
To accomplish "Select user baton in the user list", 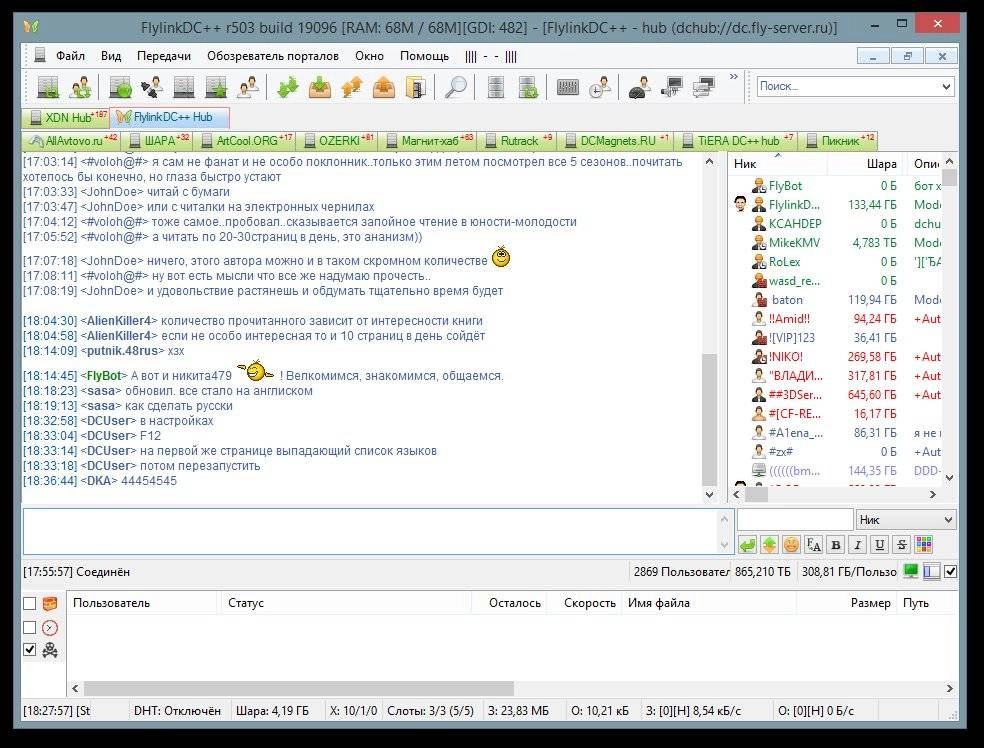I will (x=787, y=300).
